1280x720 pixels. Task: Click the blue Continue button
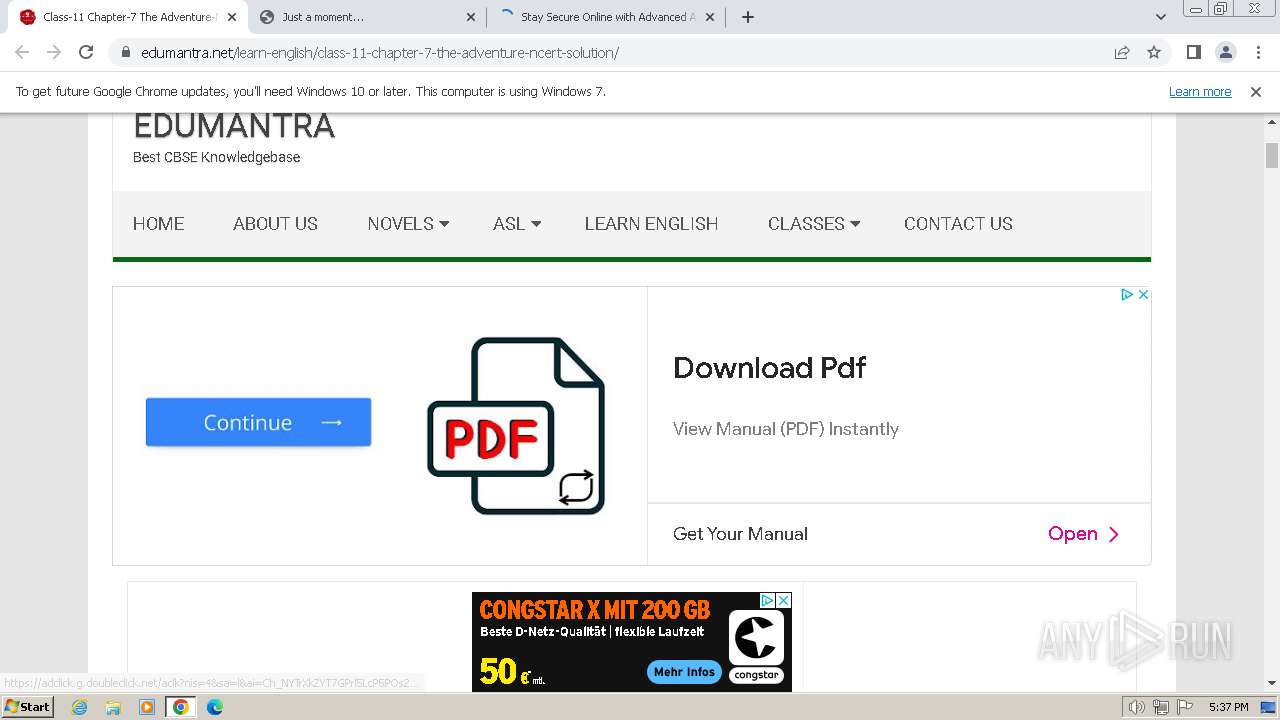pos(258,422)
